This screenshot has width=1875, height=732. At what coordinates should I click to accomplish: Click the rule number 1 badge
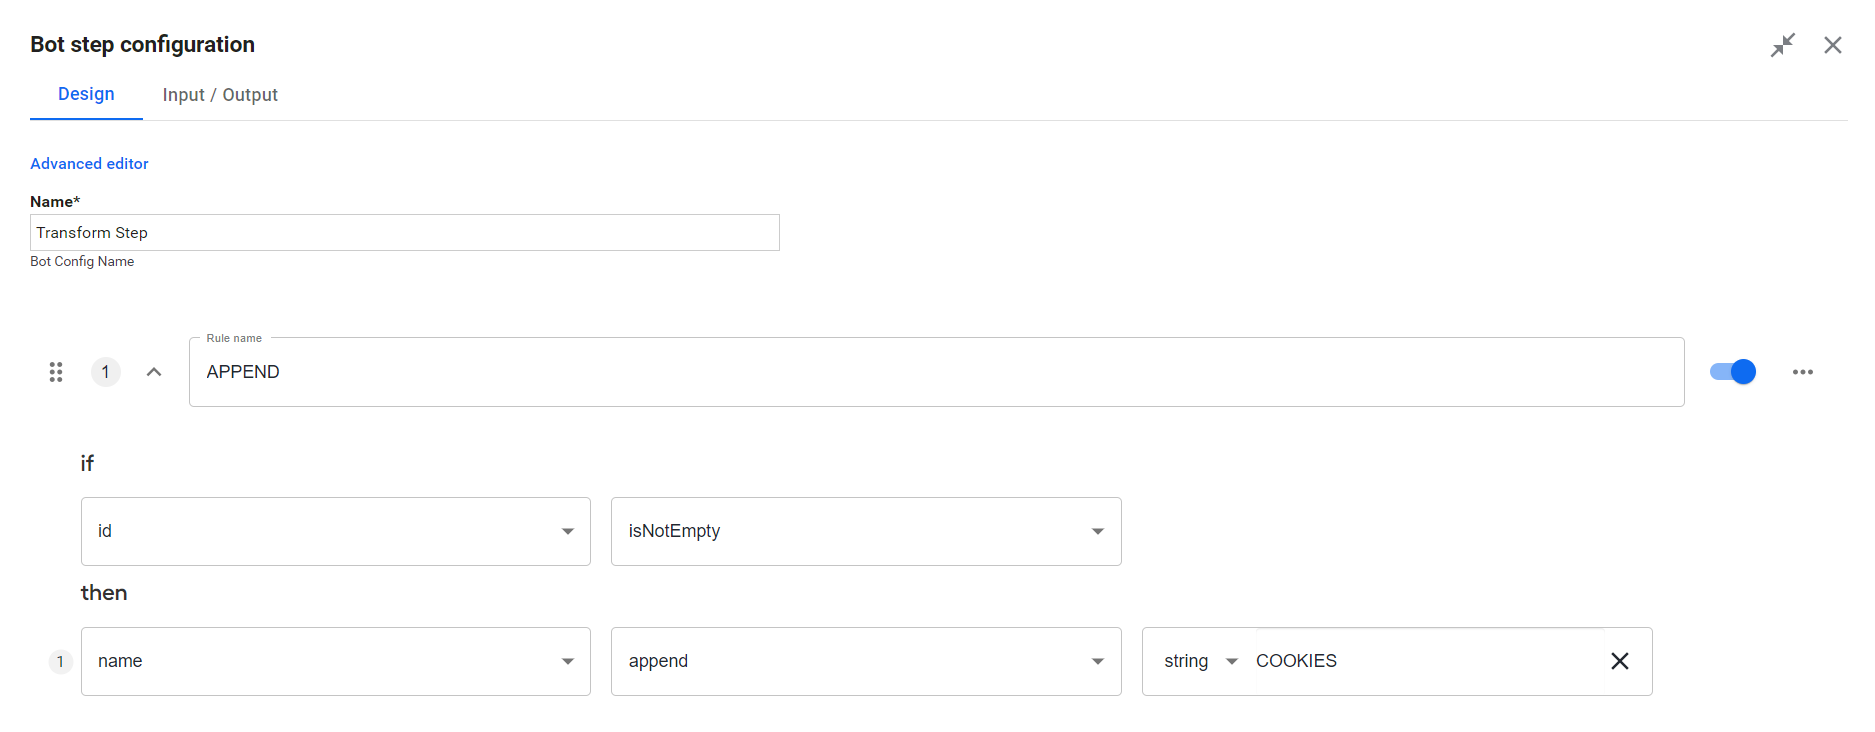[x=106, y=372]
